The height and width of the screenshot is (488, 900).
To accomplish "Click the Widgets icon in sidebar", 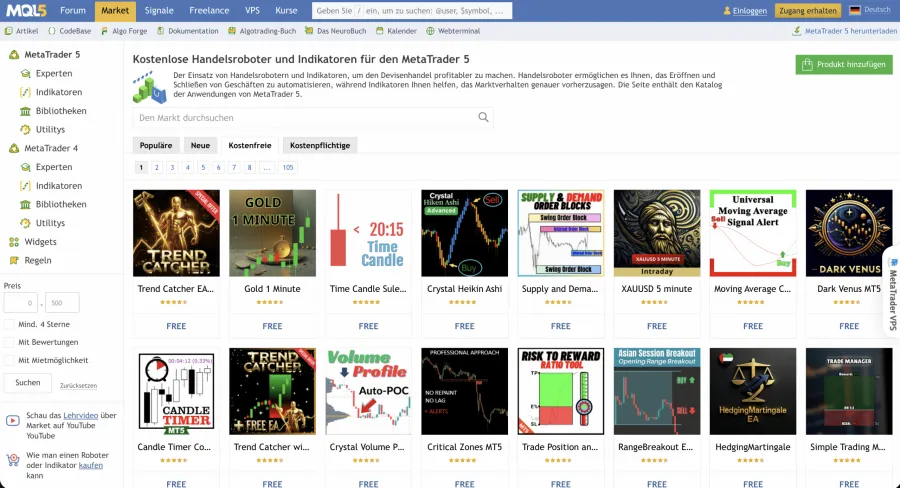I will [x=14, y=242].
